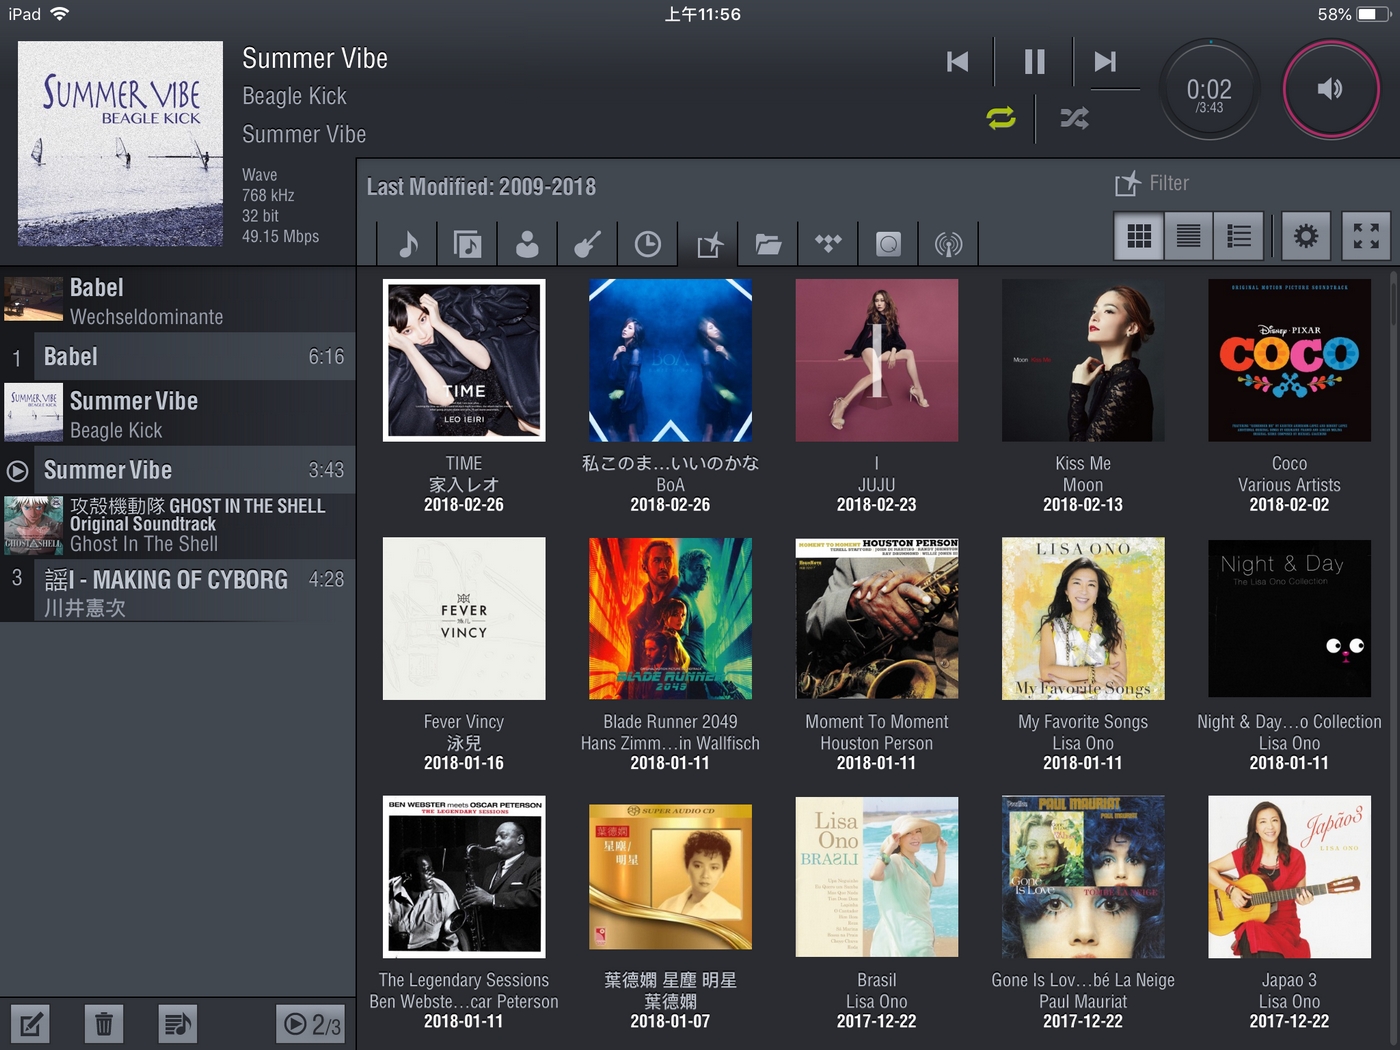Open the settings gear
The height and width of the screenshot is (1050, 1400).
[x=1305, y=236]
